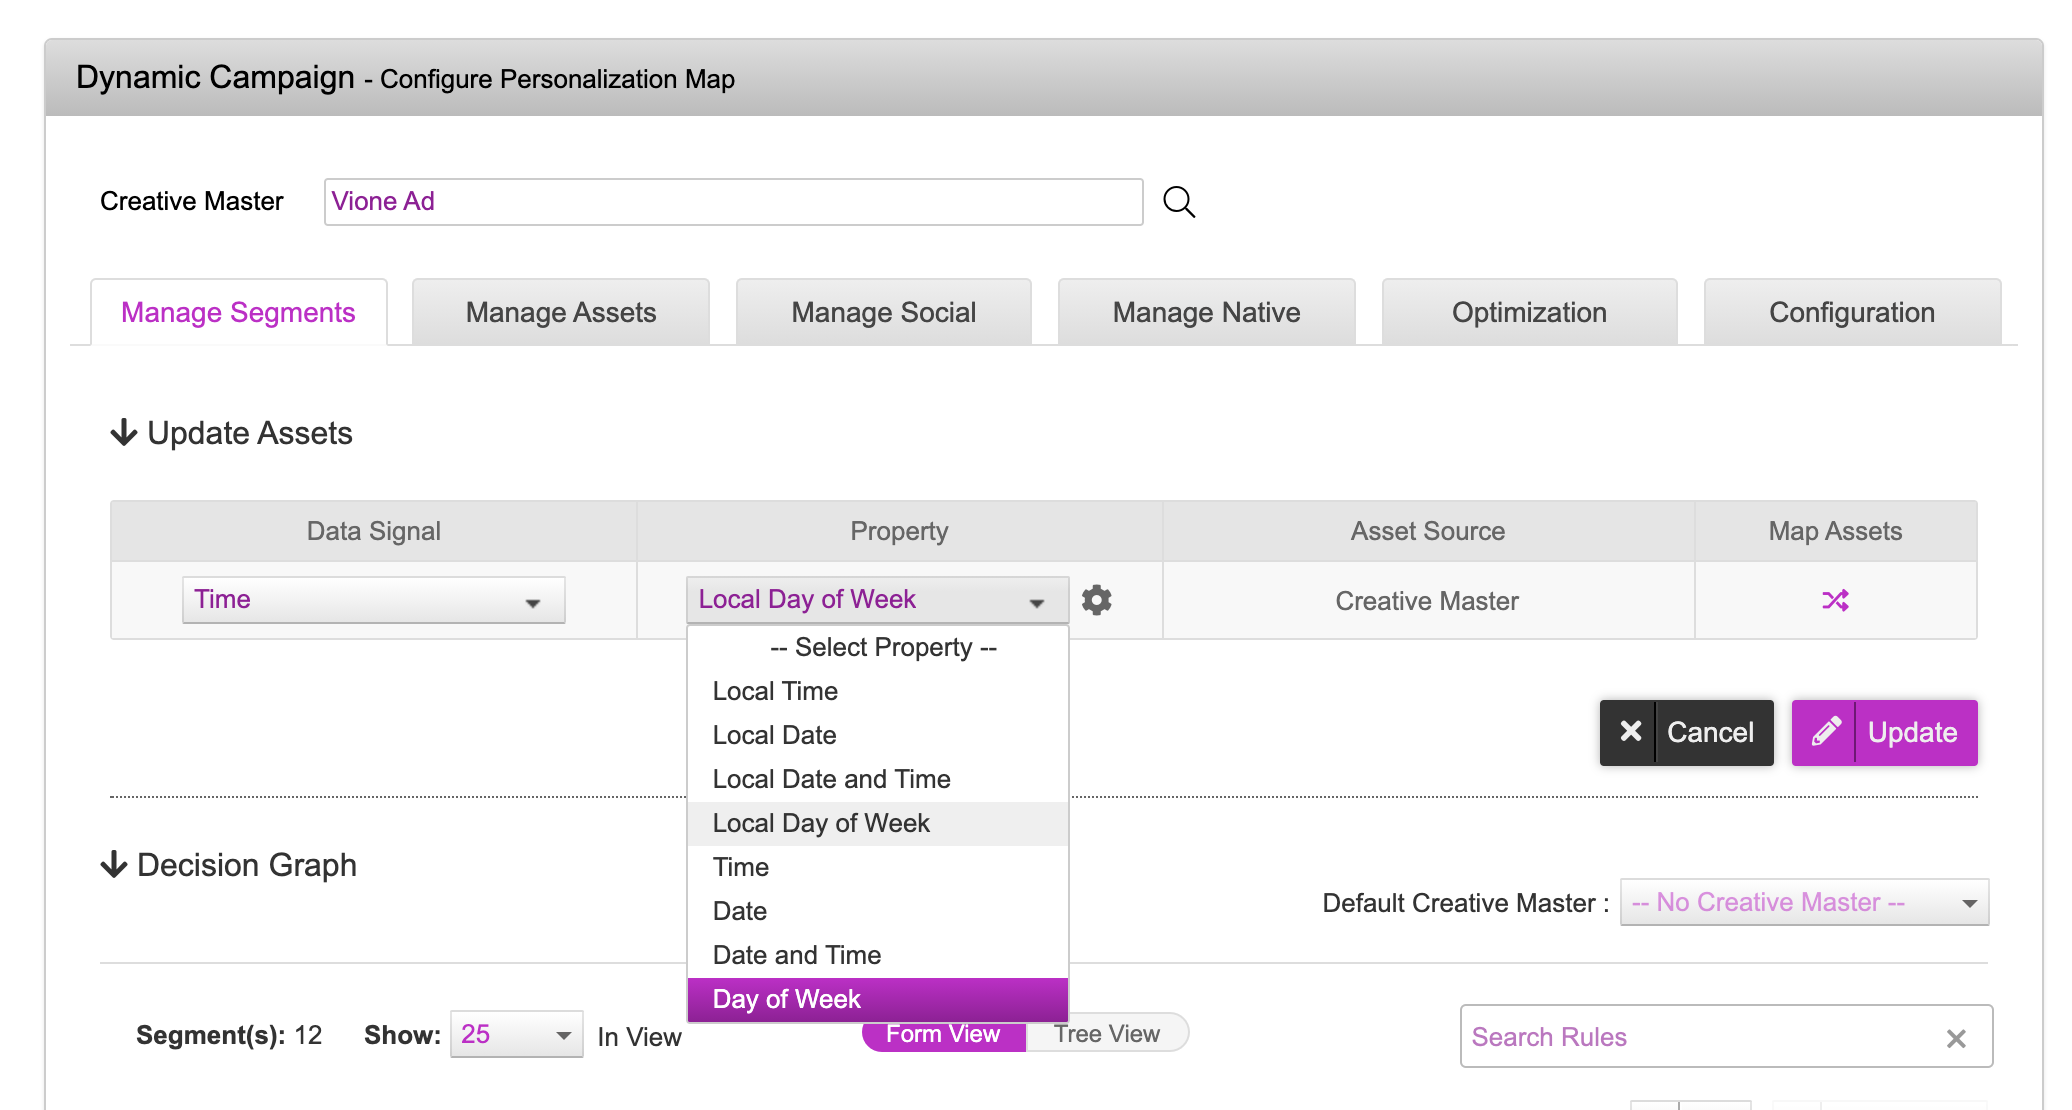Screen dimensions: 2072x1110
Task: Click the Update button
Action: coord(1884,733)
